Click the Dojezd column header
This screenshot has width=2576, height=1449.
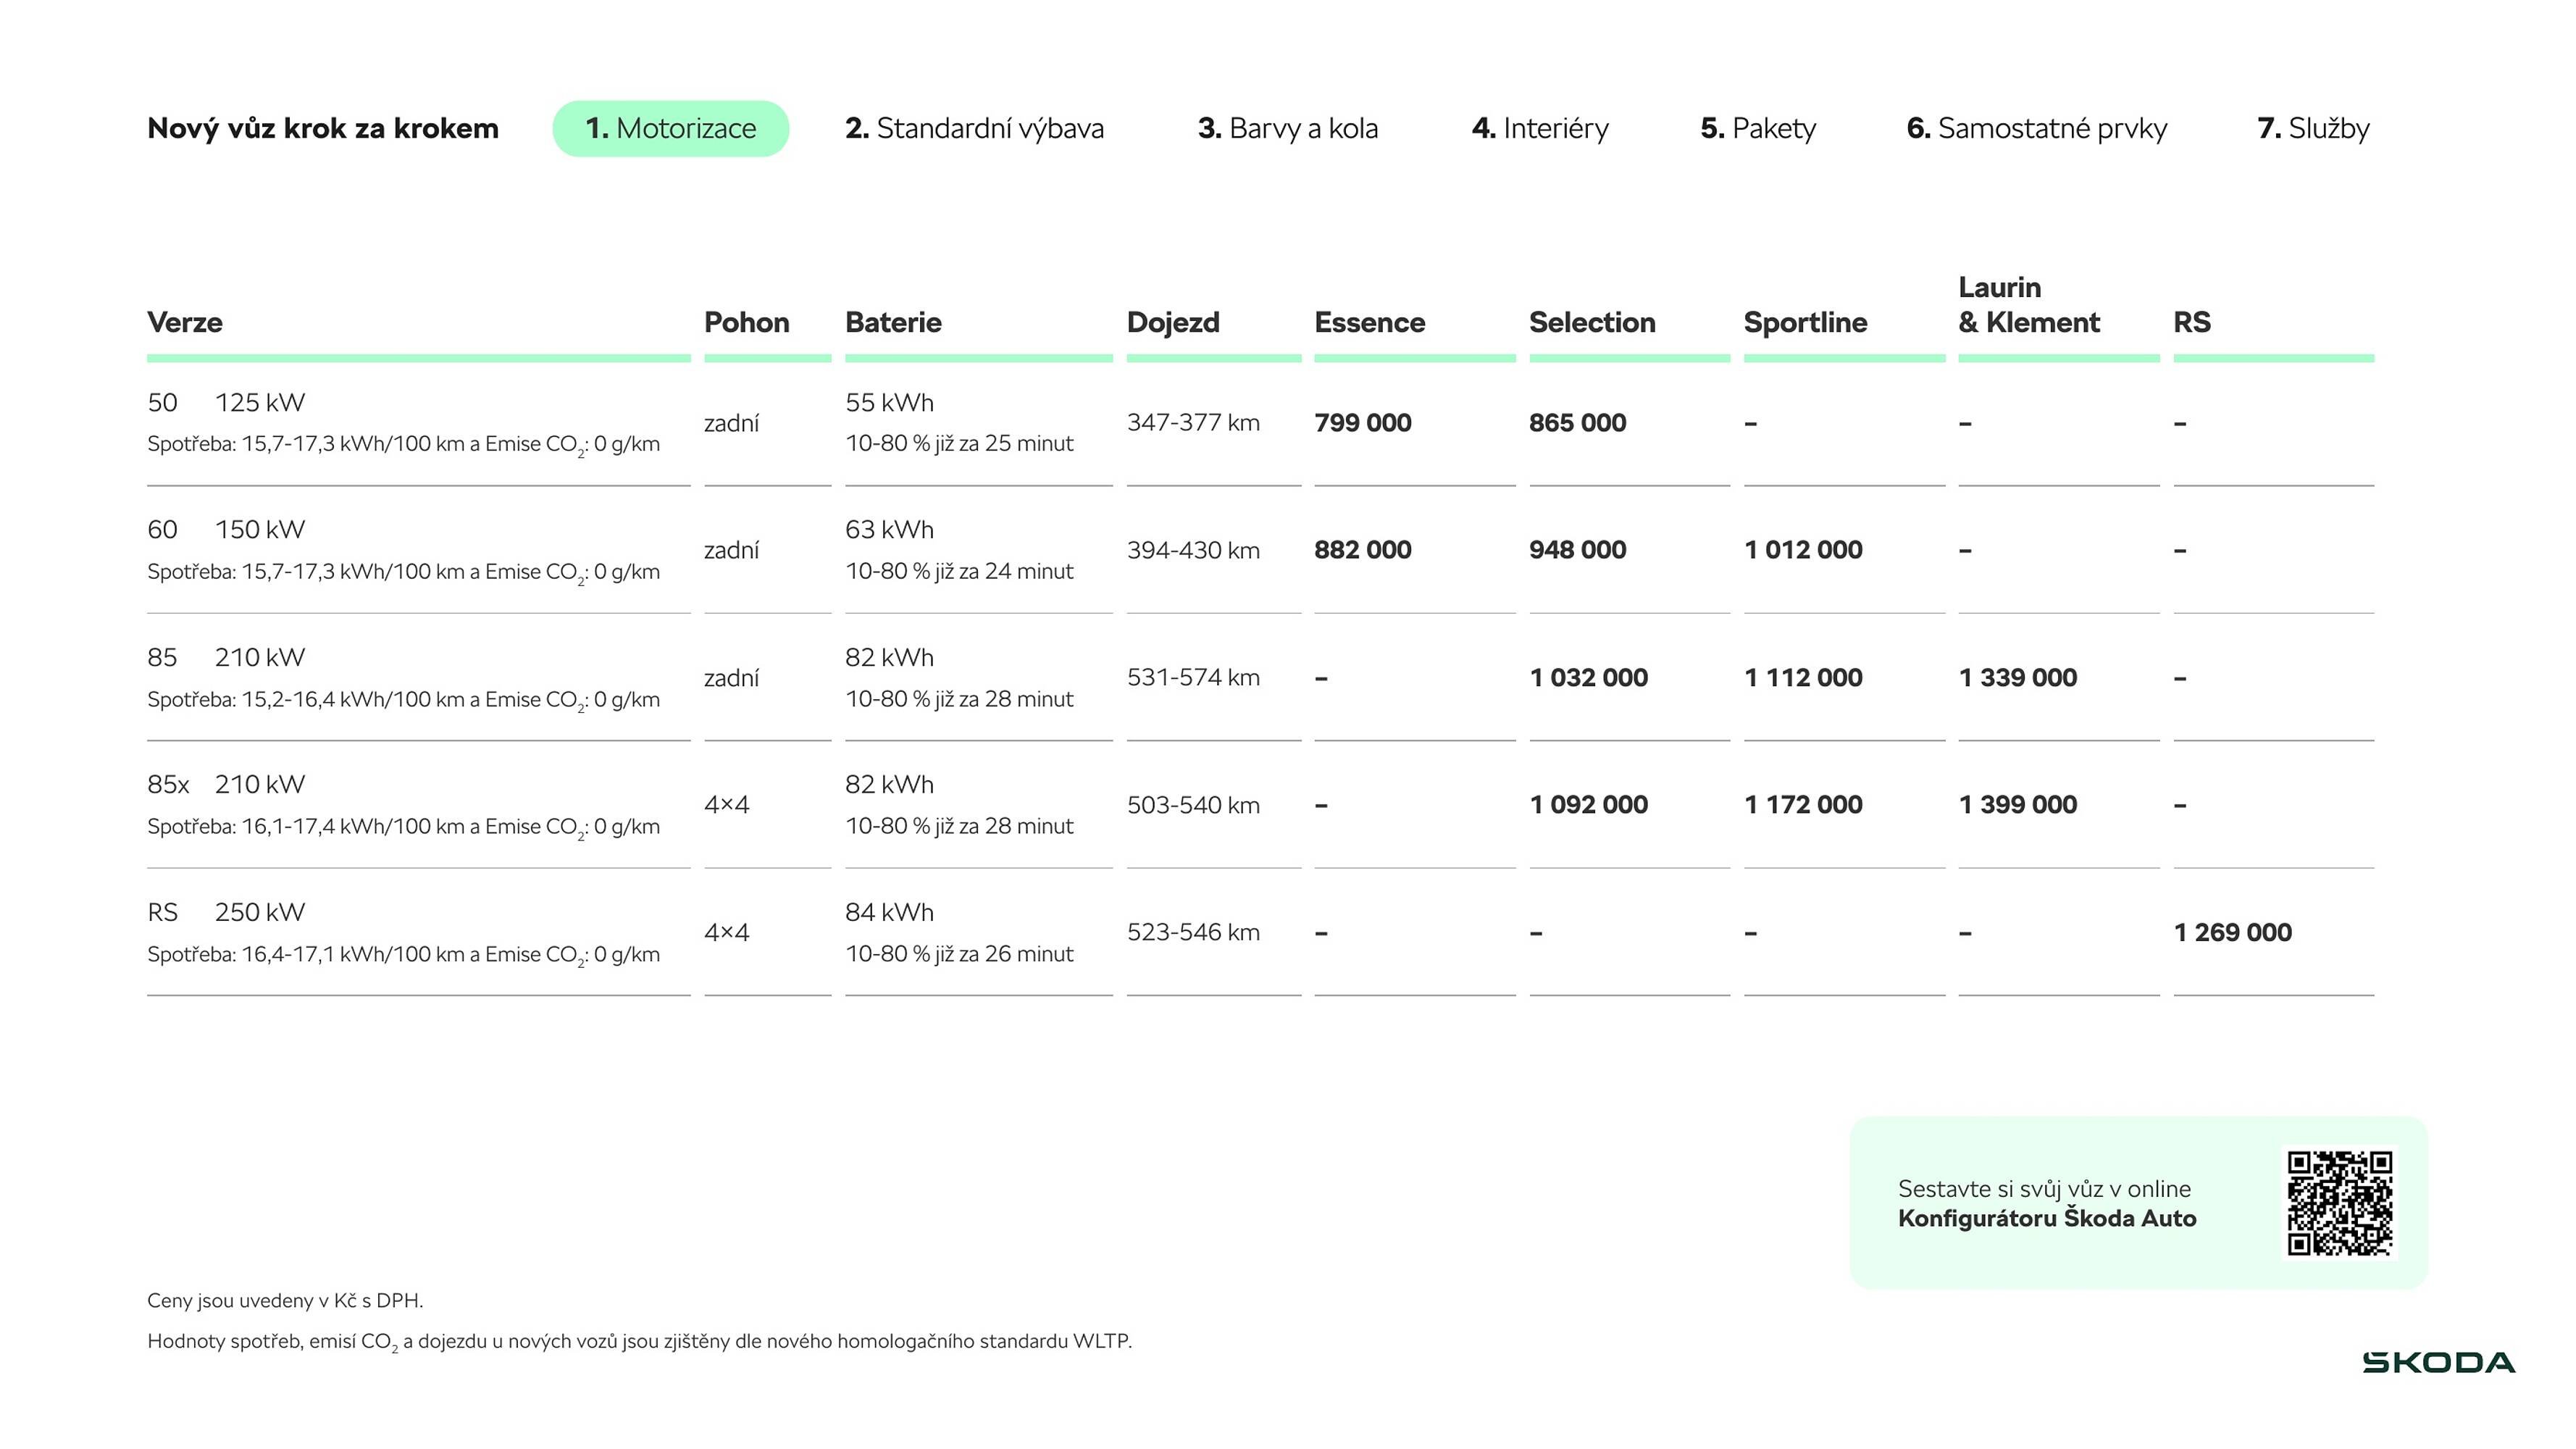1172,322
